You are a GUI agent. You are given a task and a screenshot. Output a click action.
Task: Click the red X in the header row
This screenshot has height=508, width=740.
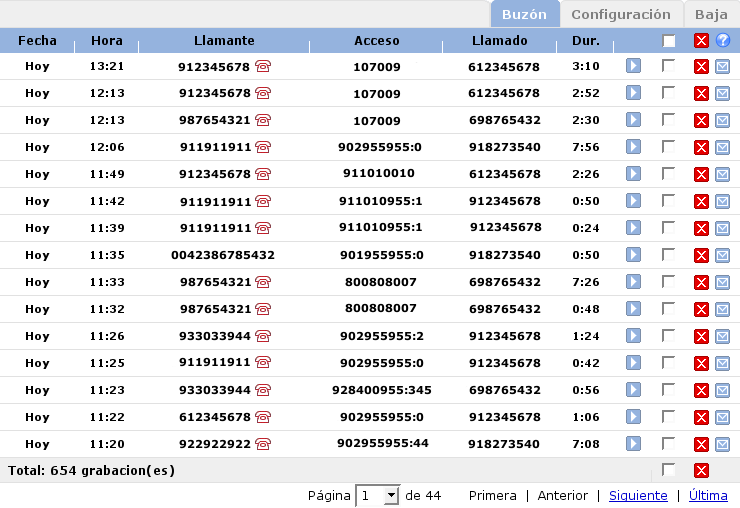point(701,41)
